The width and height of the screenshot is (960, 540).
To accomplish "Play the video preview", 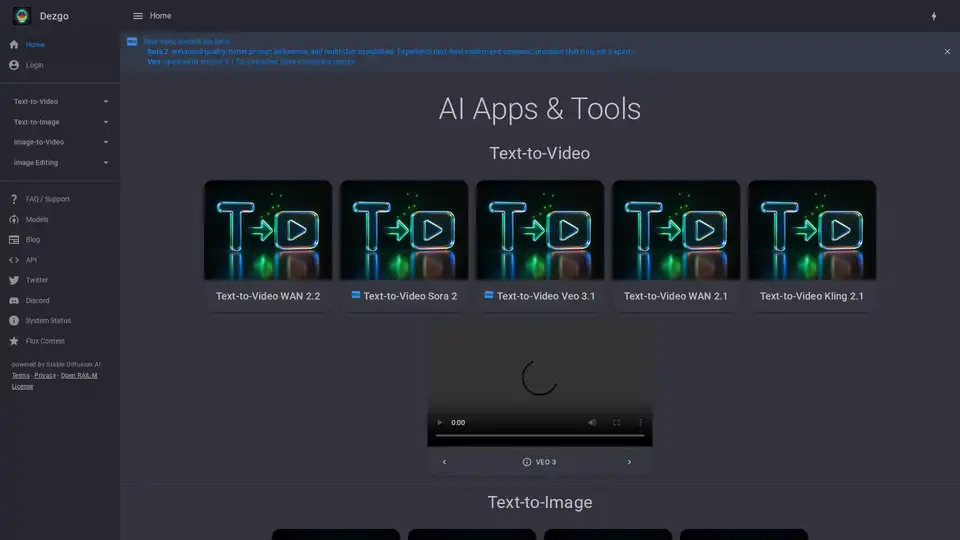I will click(439, 423).
